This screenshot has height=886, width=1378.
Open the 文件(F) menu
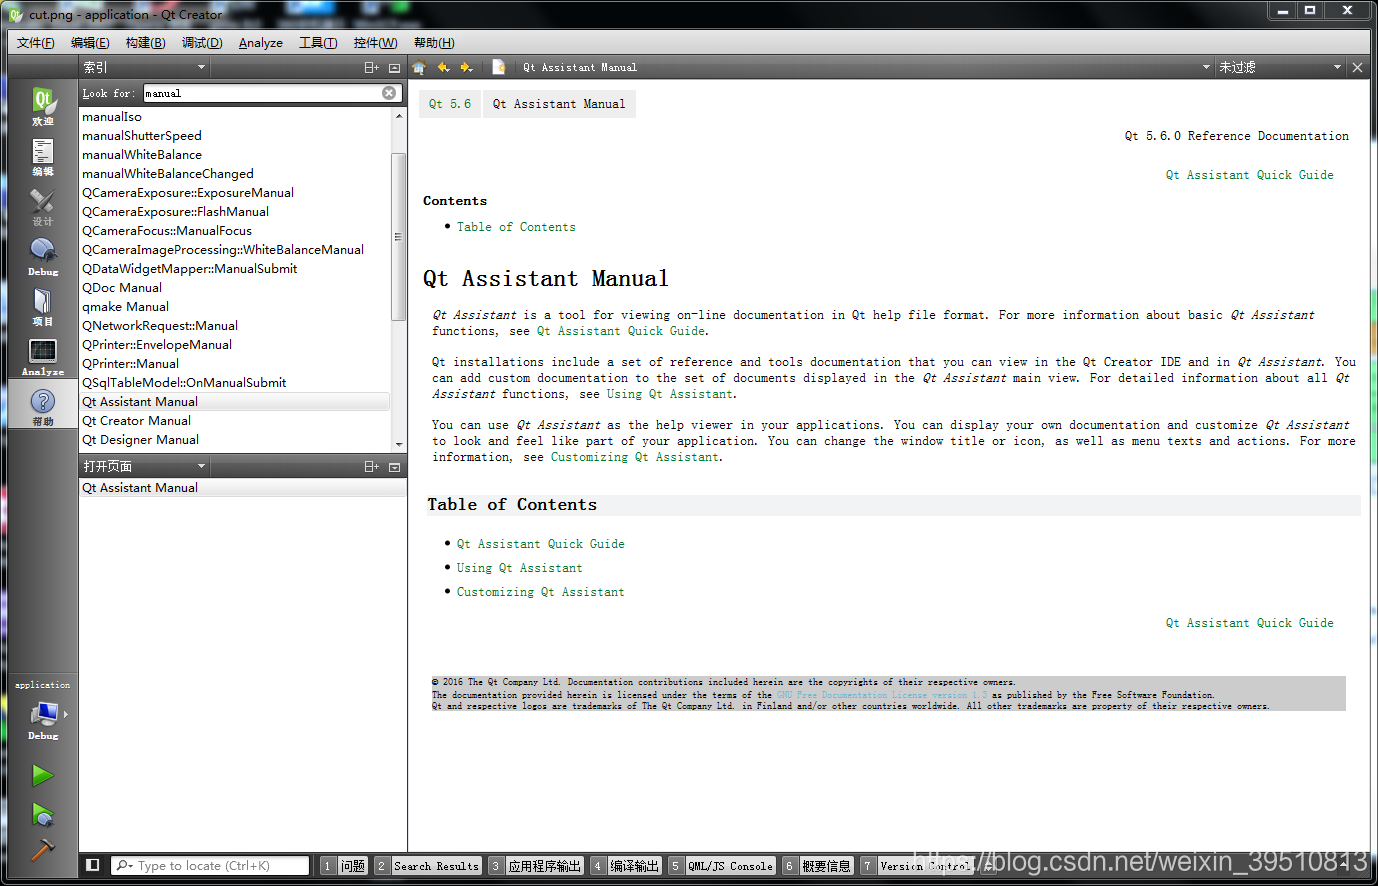click(36, 42)
